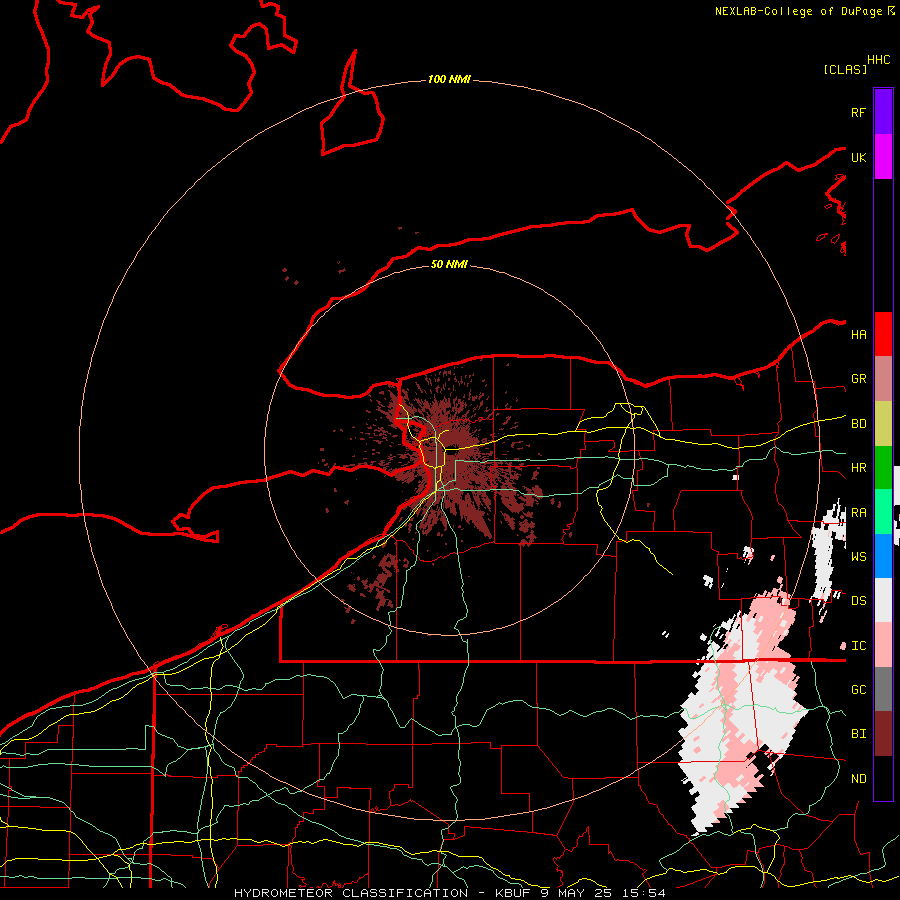Click the HR dark green legend swatch

tap(883, 468)
